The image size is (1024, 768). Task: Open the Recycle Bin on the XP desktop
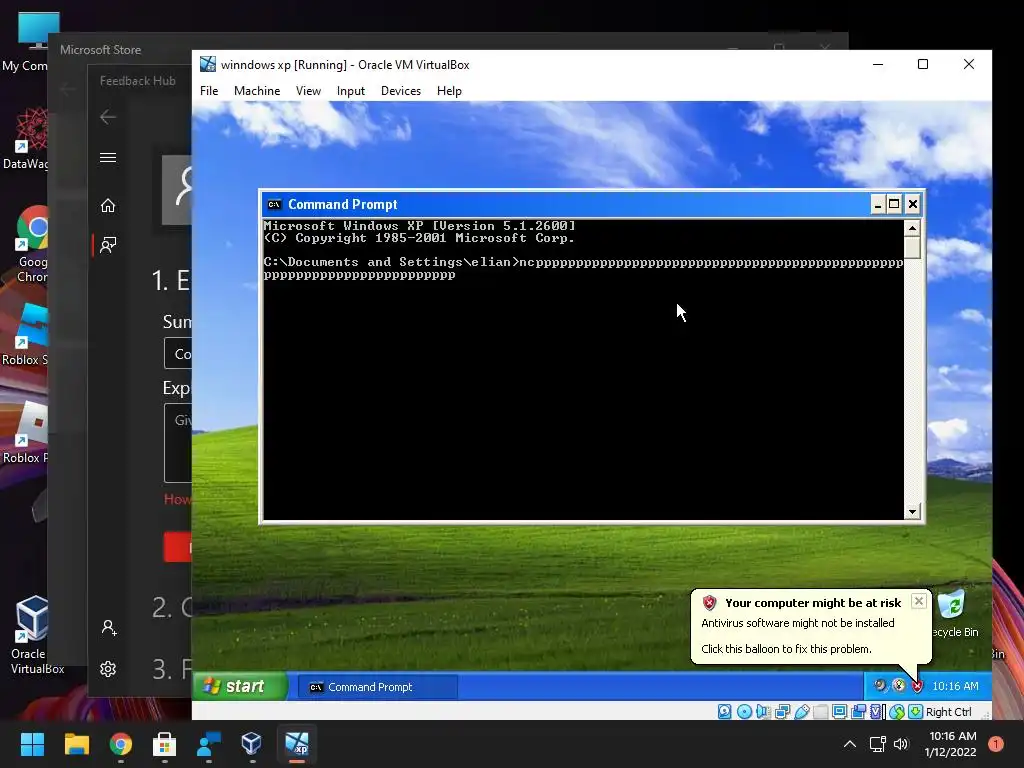(x=954, y=614)
